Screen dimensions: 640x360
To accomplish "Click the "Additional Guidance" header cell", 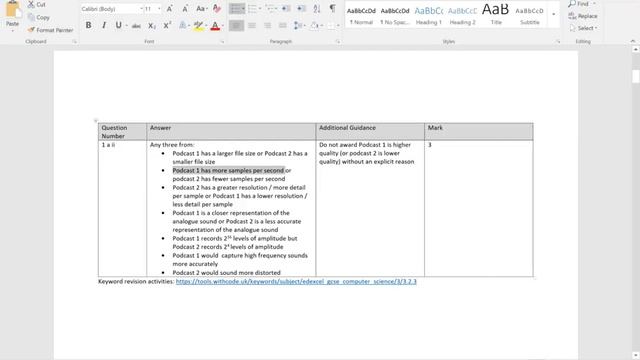I will tap(370, 131).
